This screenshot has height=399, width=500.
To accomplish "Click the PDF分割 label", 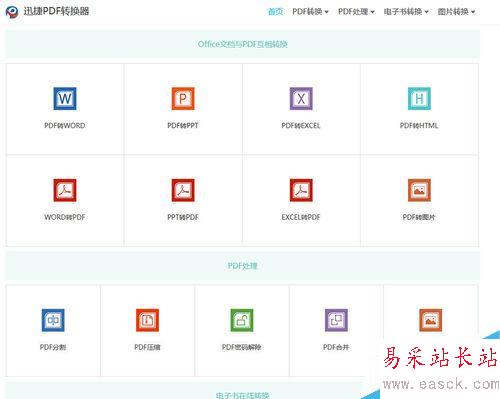I will [x=53, y=347].
